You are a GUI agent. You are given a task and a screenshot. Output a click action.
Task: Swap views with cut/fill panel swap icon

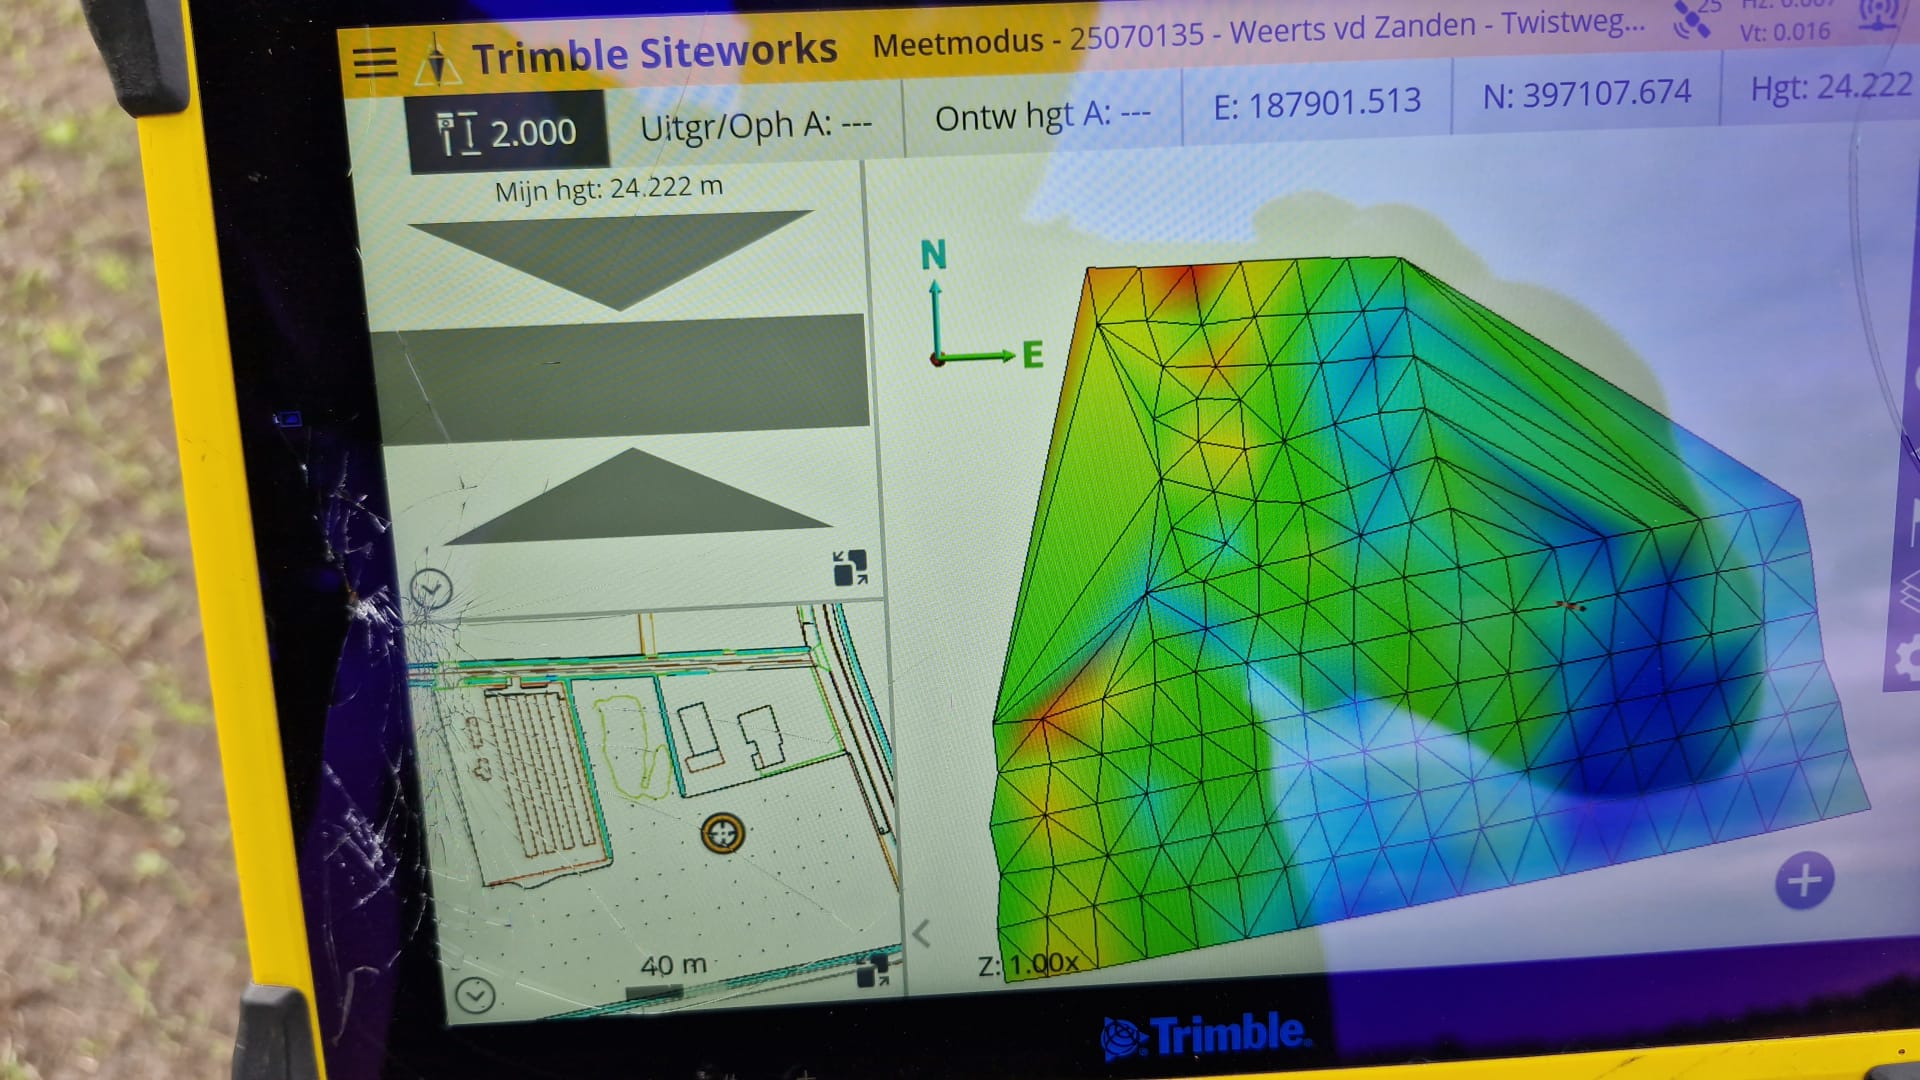(x=850, y=567)
